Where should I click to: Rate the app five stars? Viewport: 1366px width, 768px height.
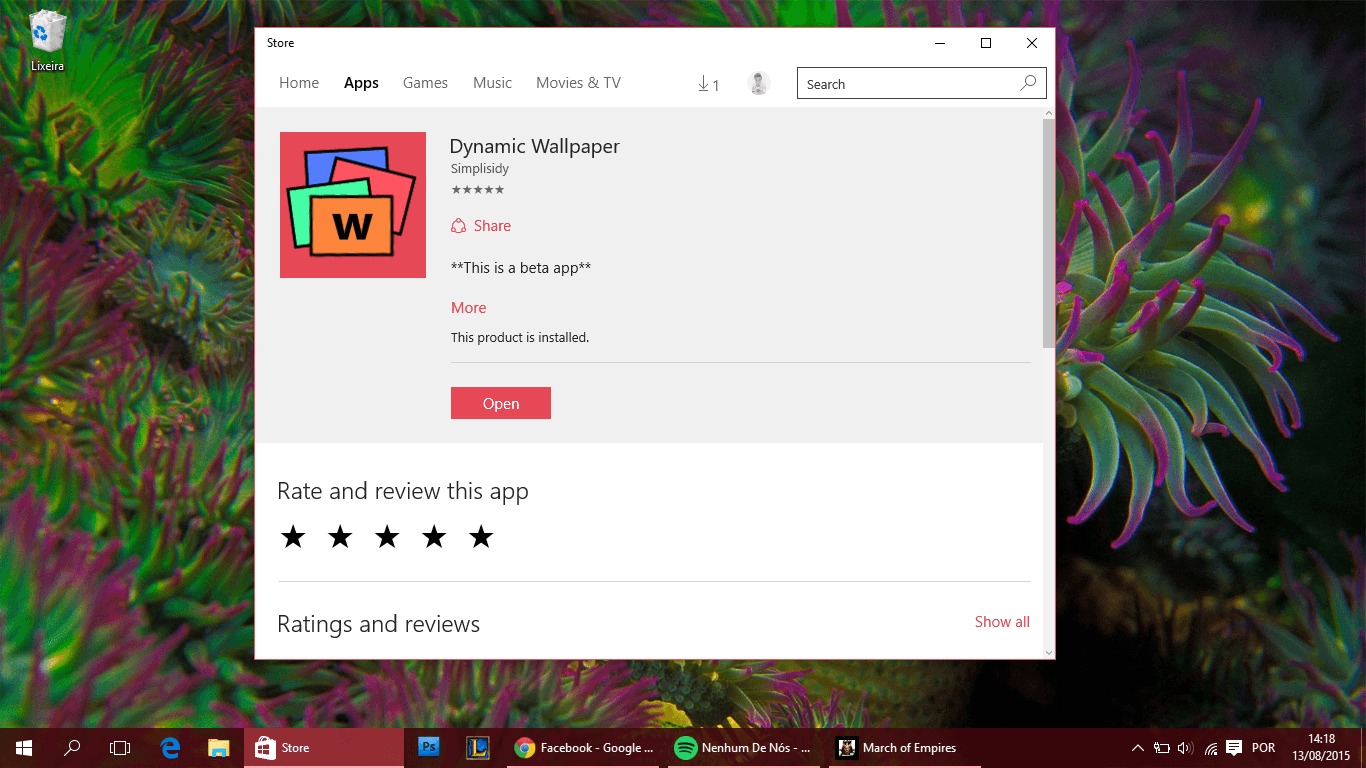481,537
